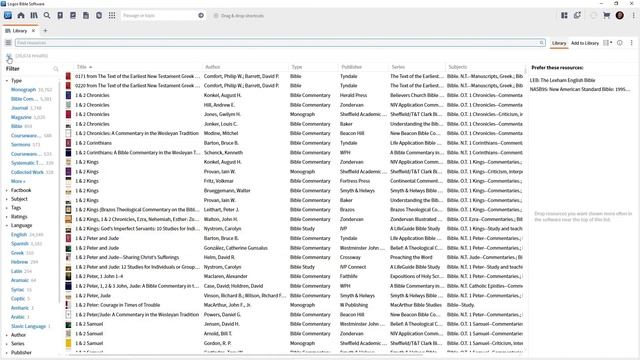Open 1 & 2 Peter: Courage in Times of Trouble

pyautogui.click(x=295, y=305)
